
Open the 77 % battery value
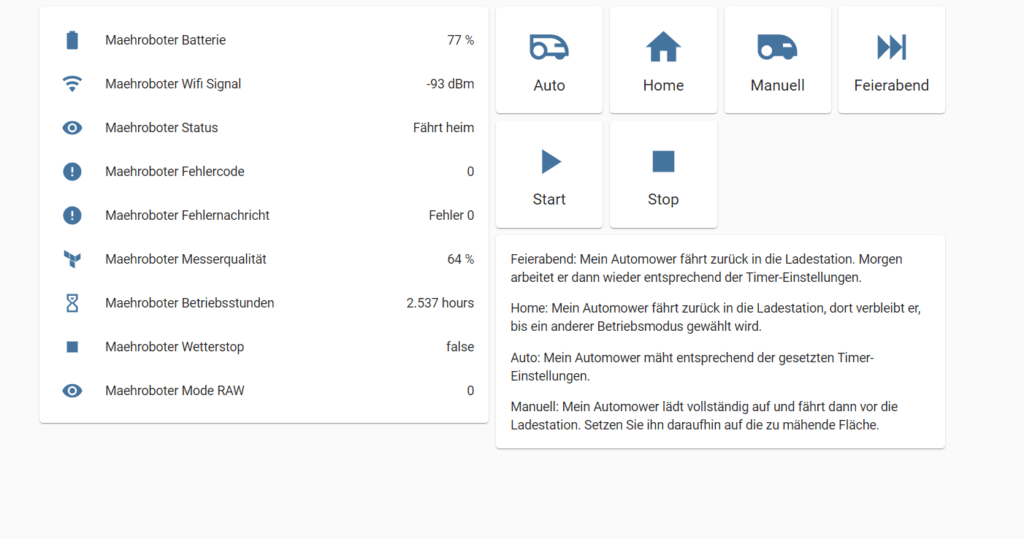pyautogui.click(x=460, y=40)
